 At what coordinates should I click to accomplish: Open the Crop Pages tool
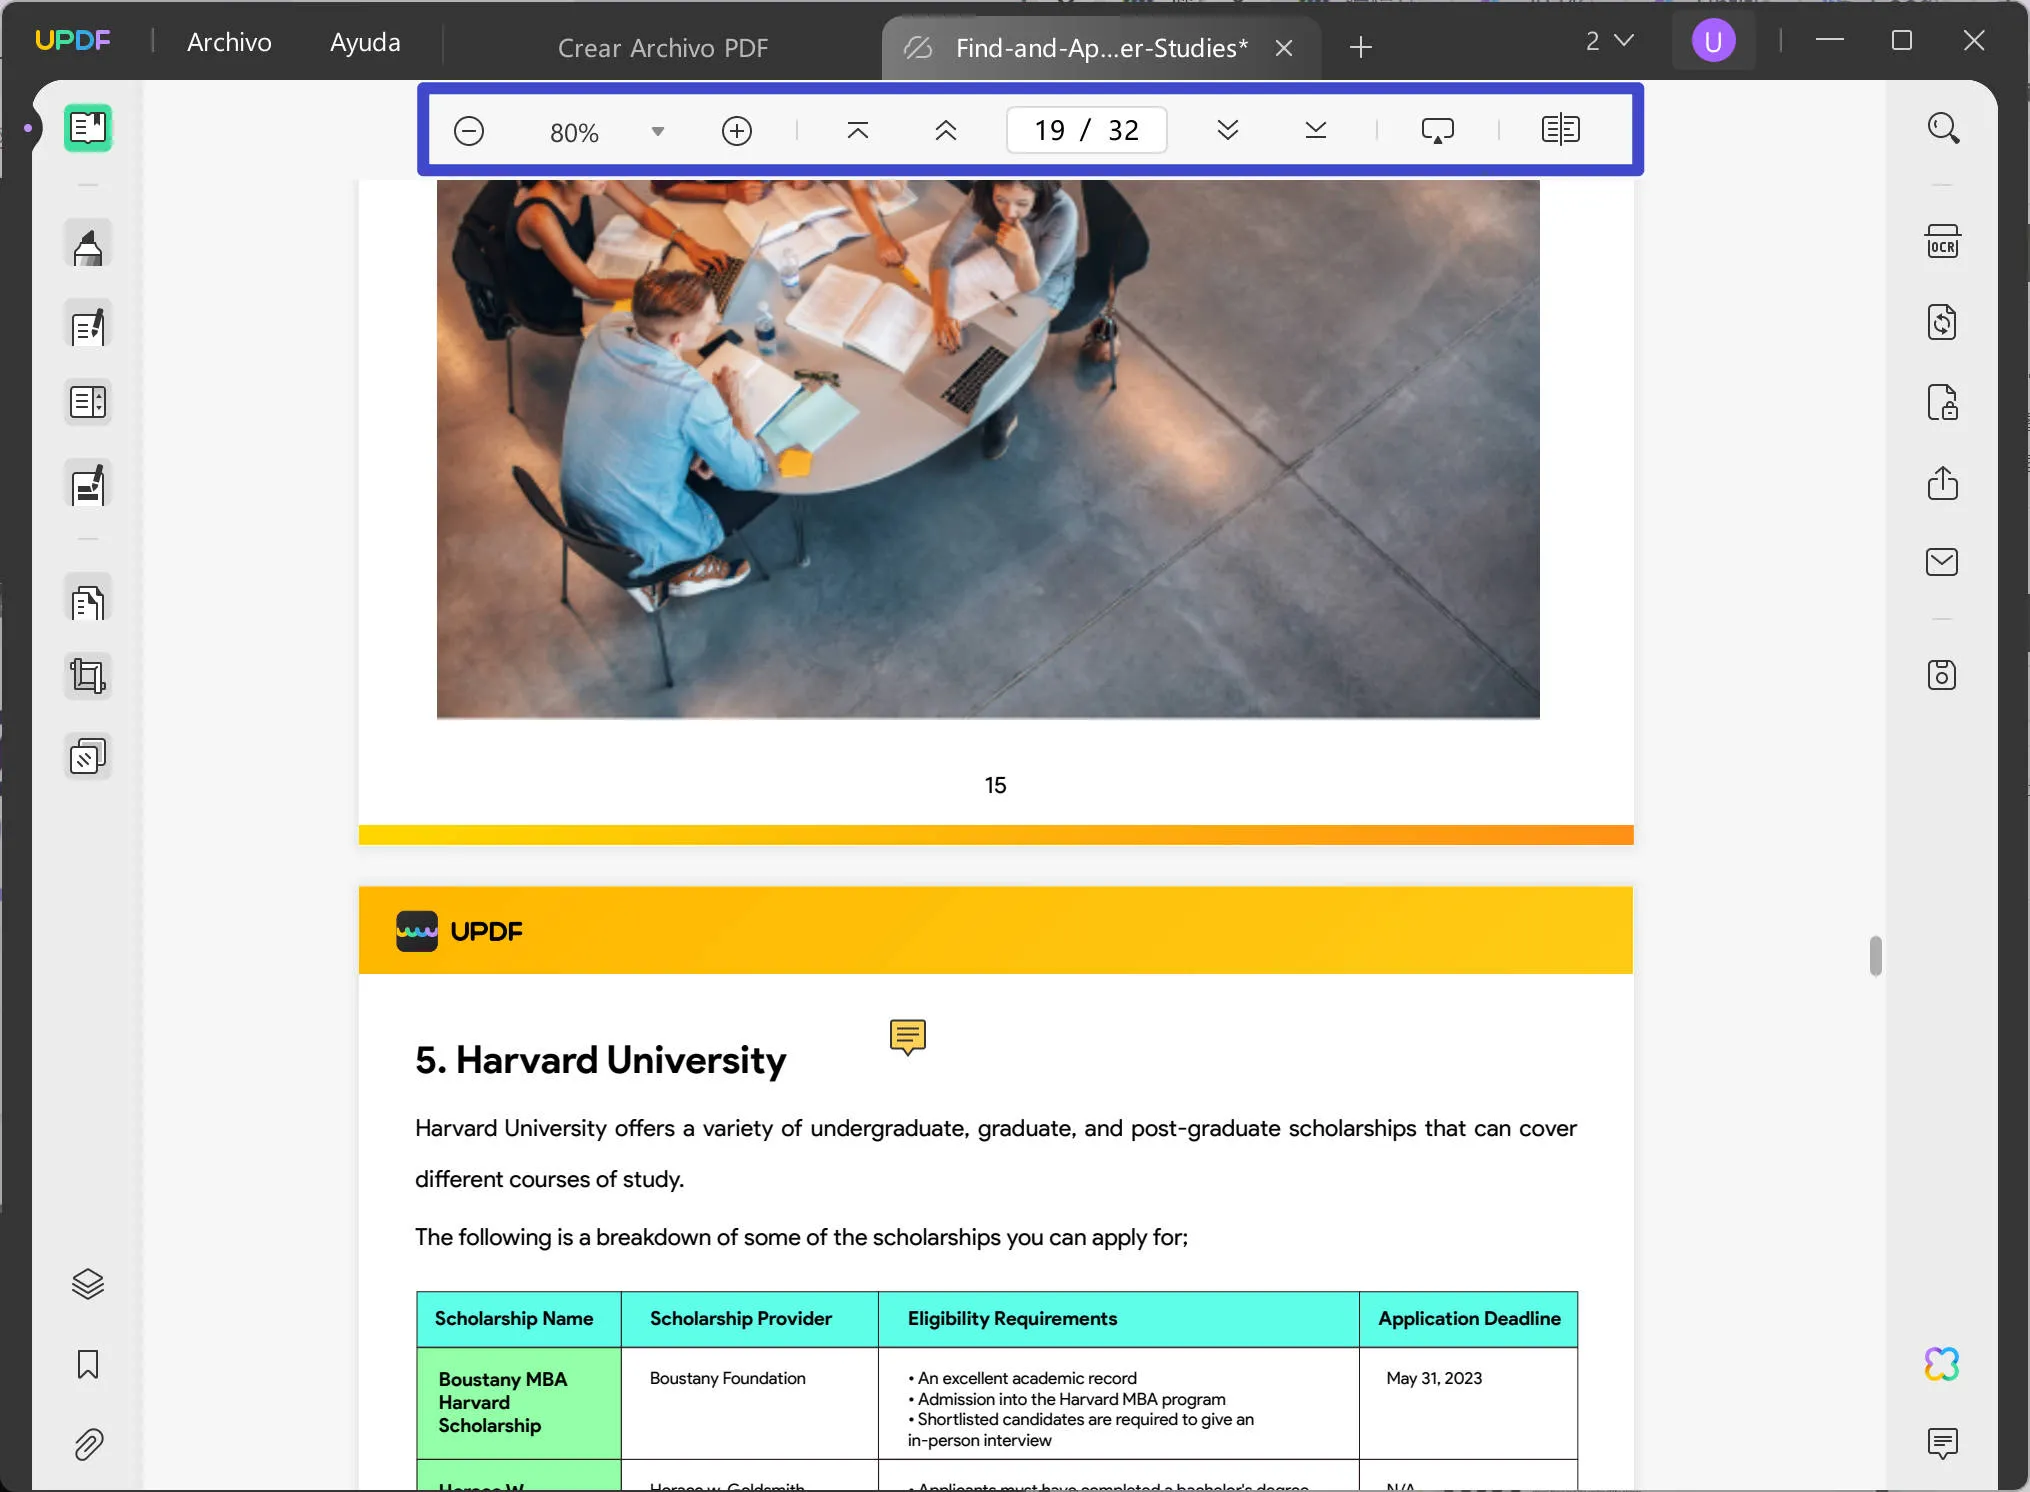point(88,676)
